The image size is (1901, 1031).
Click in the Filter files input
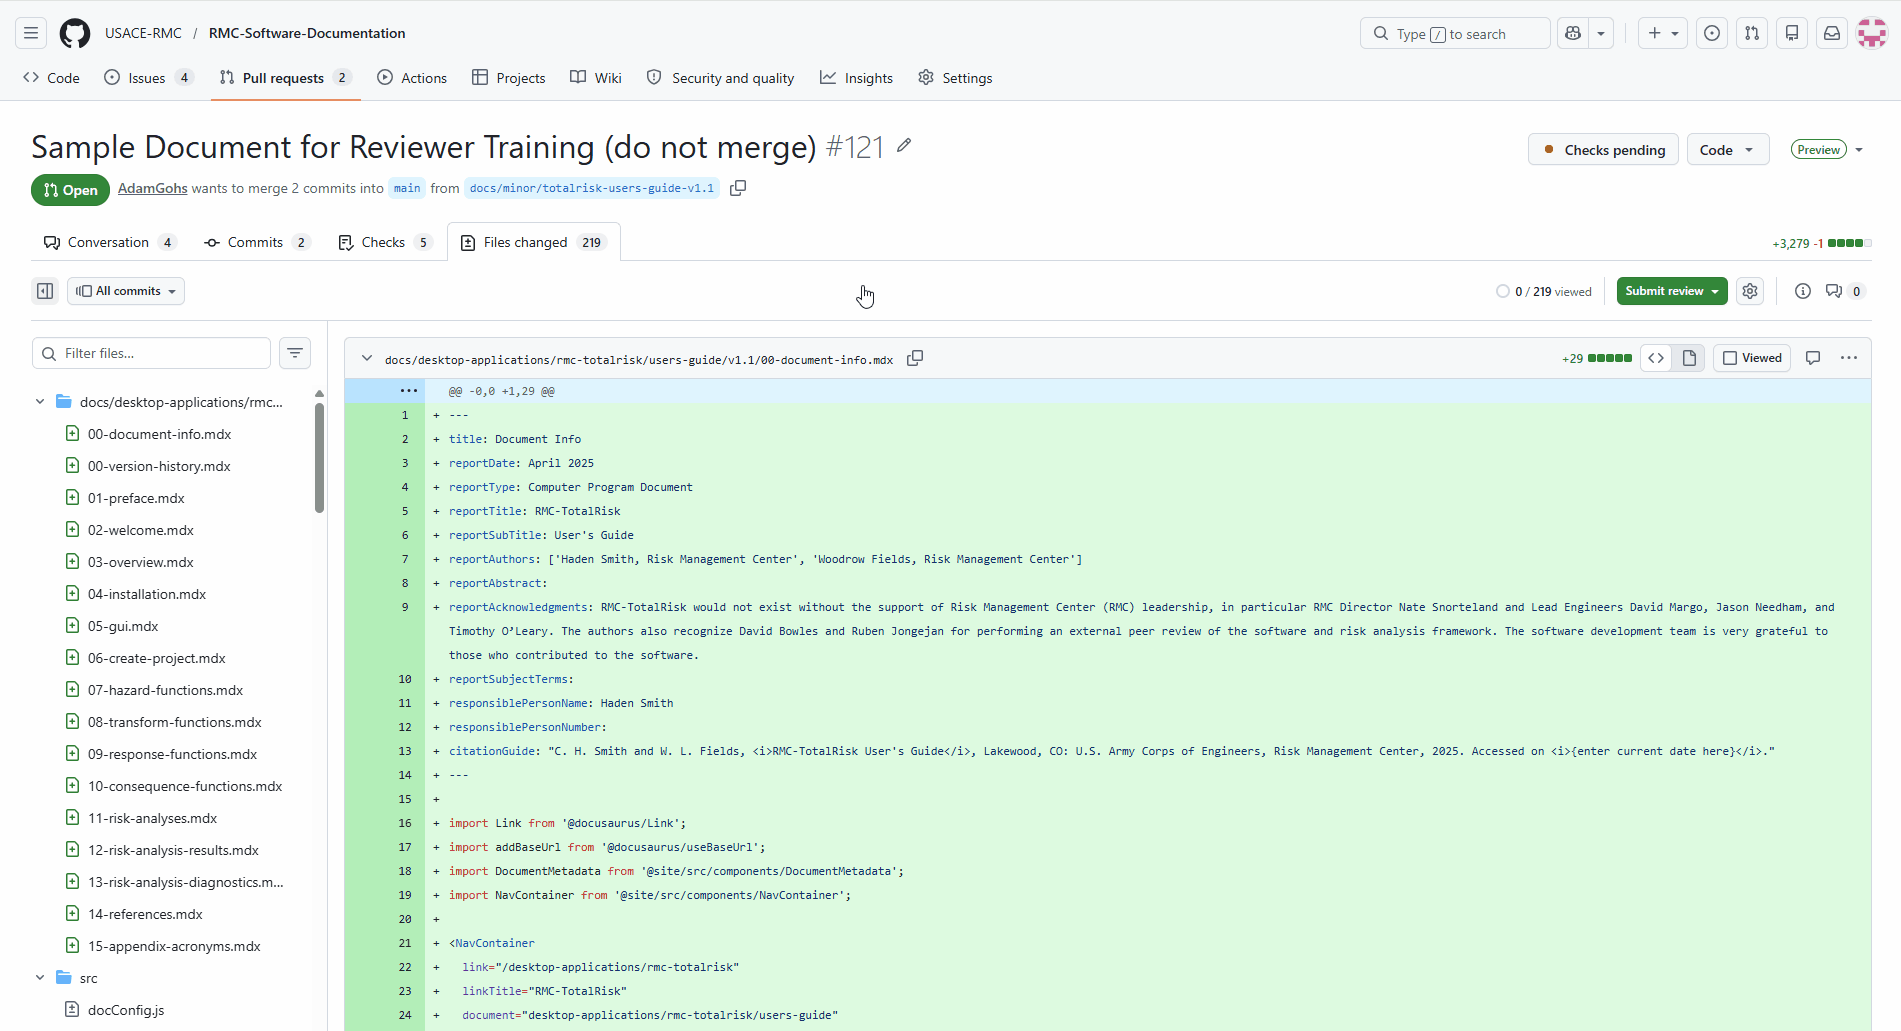pyautogui.click(x=152, y=353)
